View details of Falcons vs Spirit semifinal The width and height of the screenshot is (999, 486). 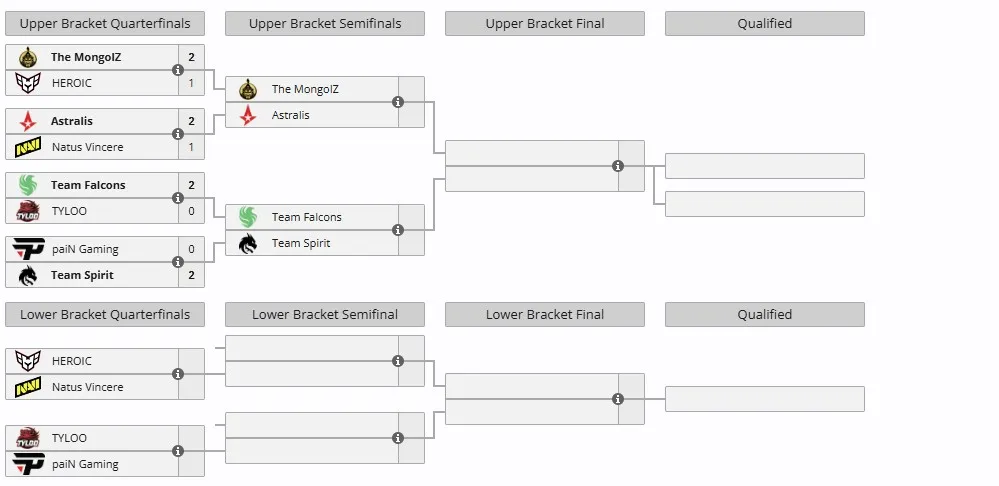[x=398, y=230]
